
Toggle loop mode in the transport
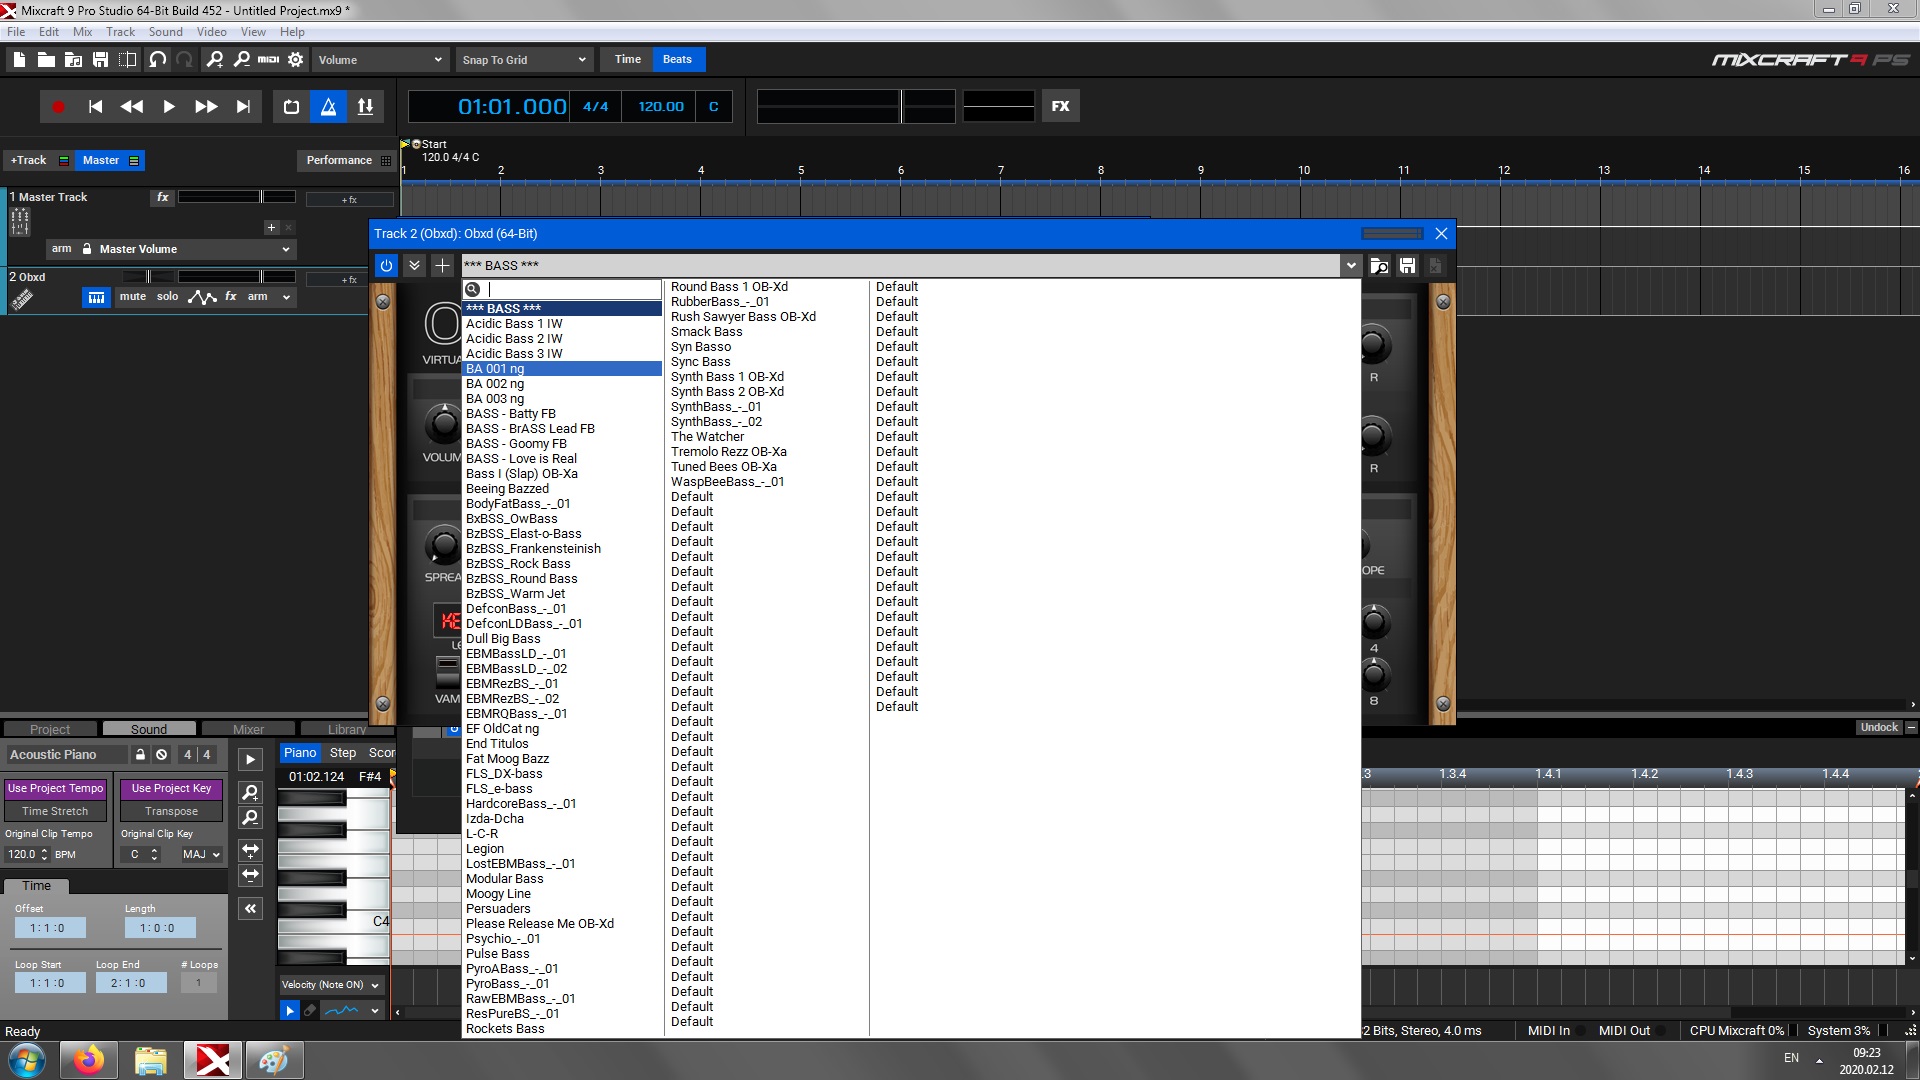tap(291, 107)
